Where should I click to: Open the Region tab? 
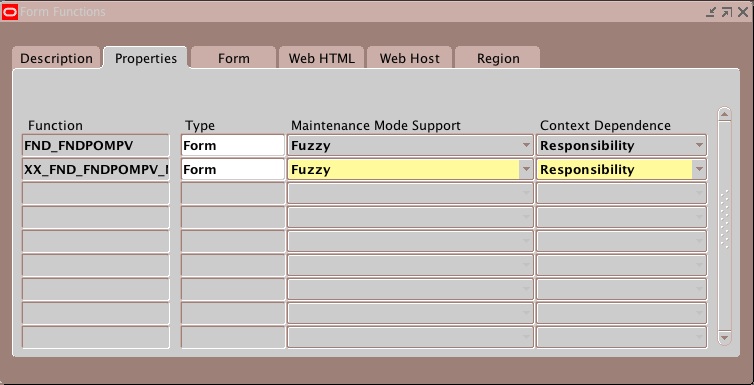(x=498, y=58)
